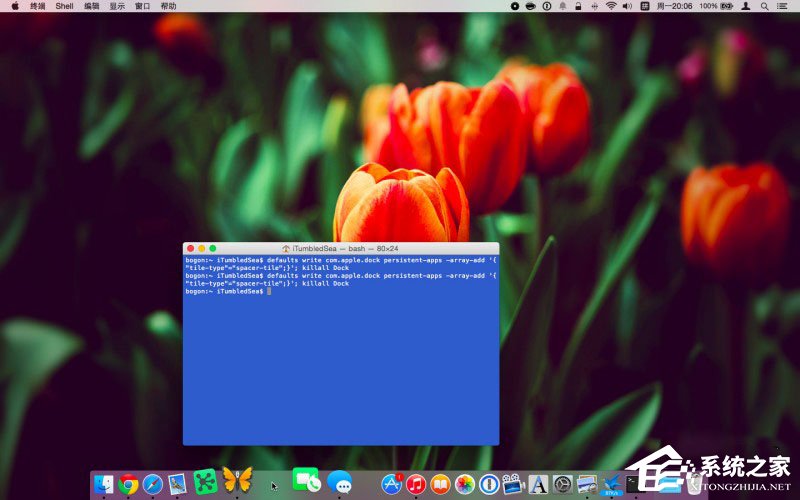Viewport: 800px width, 500px height.
Task: Open Messages chat bubble in Dock
Action: pyautogui.click(x=339, y=481)
